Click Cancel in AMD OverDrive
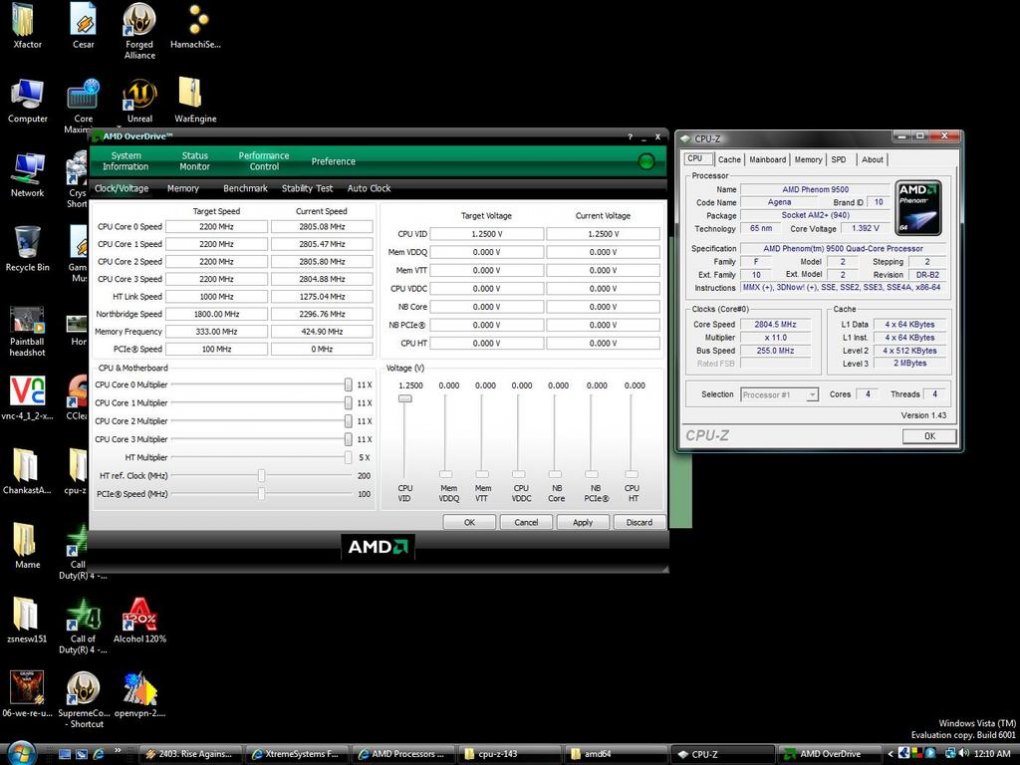Screen dimensions: 1020x765 526,522
